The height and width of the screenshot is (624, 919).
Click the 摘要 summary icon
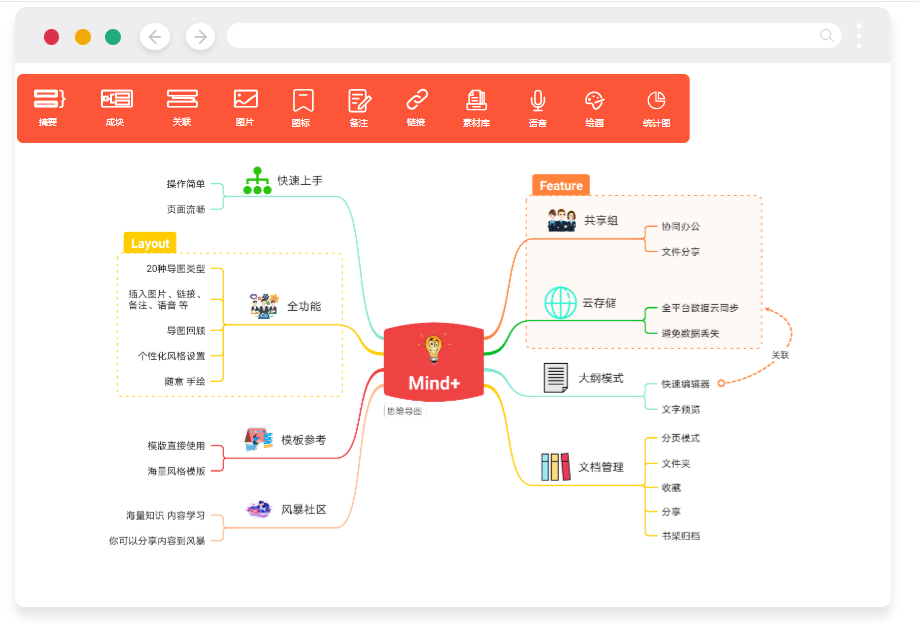(x=49, y=99)
